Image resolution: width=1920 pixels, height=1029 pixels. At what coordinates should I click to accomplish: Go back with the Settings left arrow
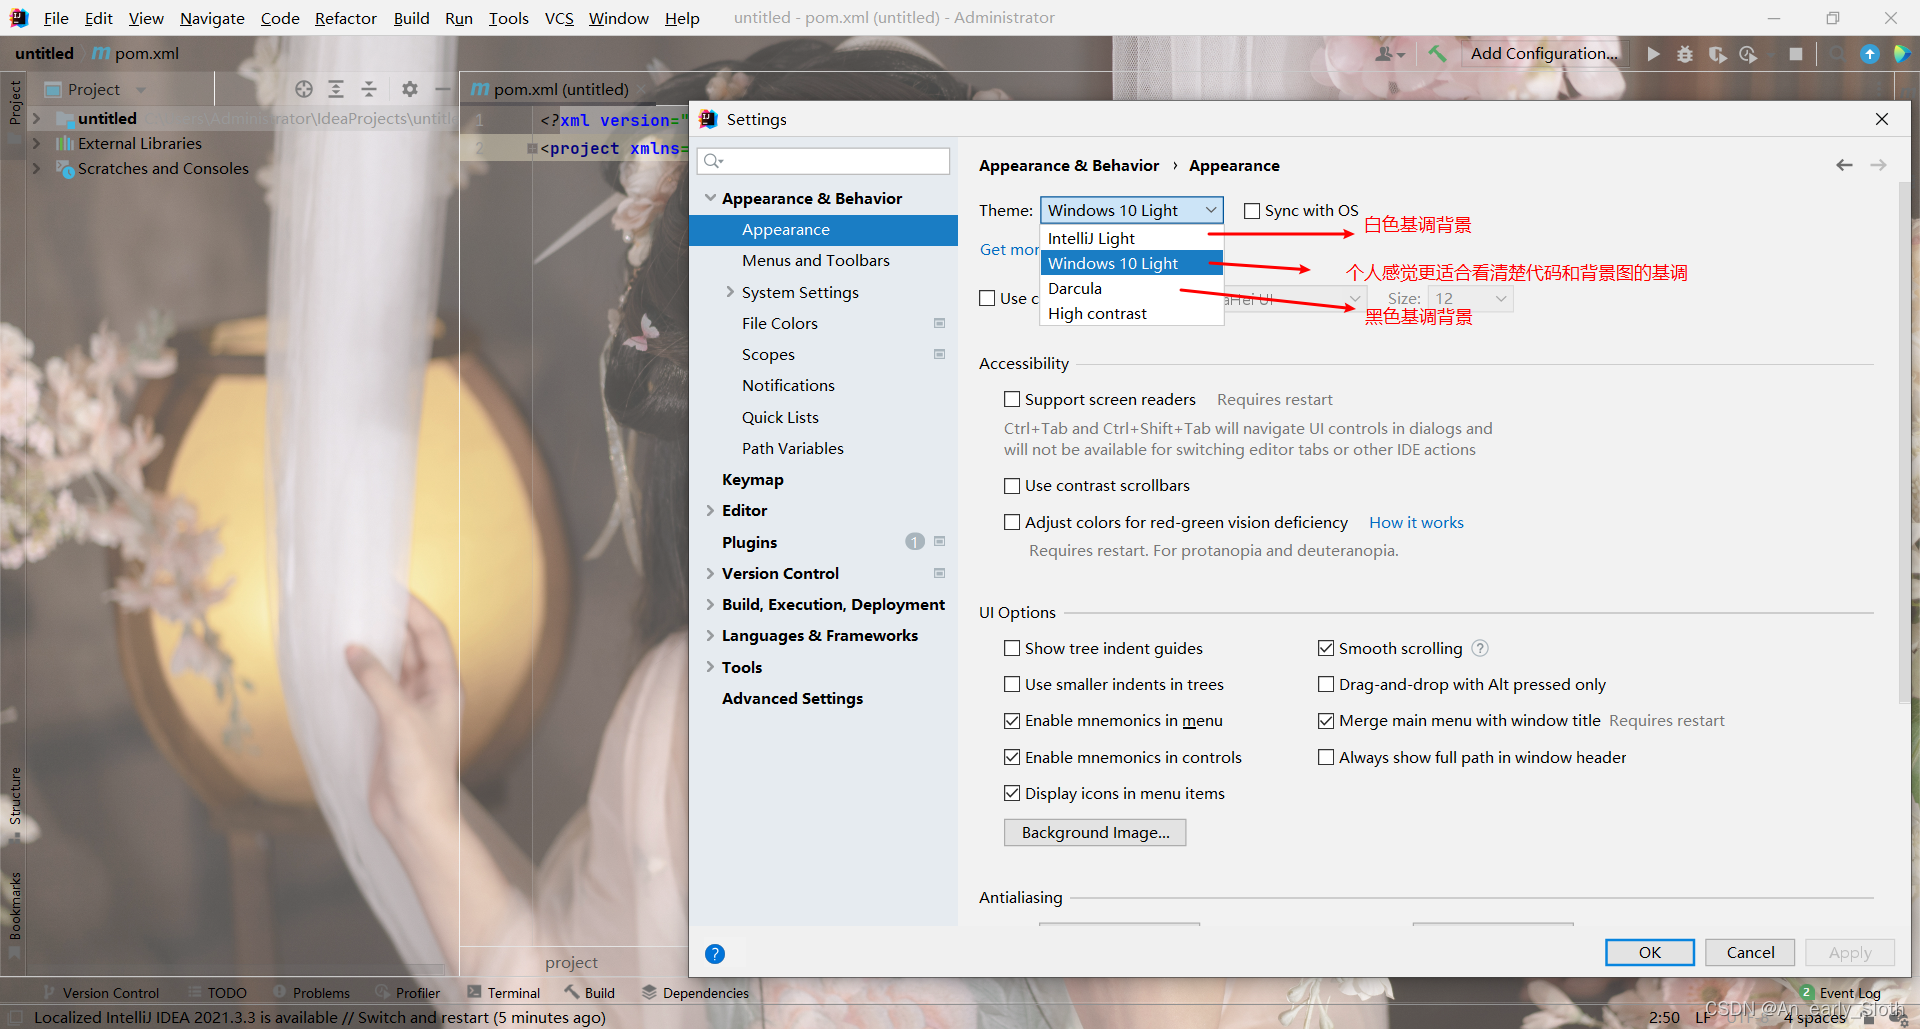point(1845,165)
